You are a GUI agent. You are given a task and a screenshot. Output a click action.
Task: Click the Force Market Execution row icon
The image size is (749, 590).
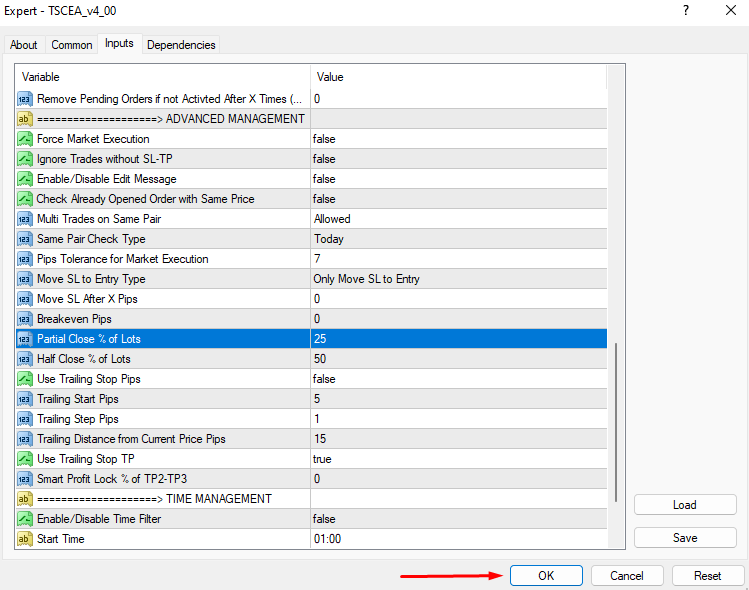(x=25, y=139)
